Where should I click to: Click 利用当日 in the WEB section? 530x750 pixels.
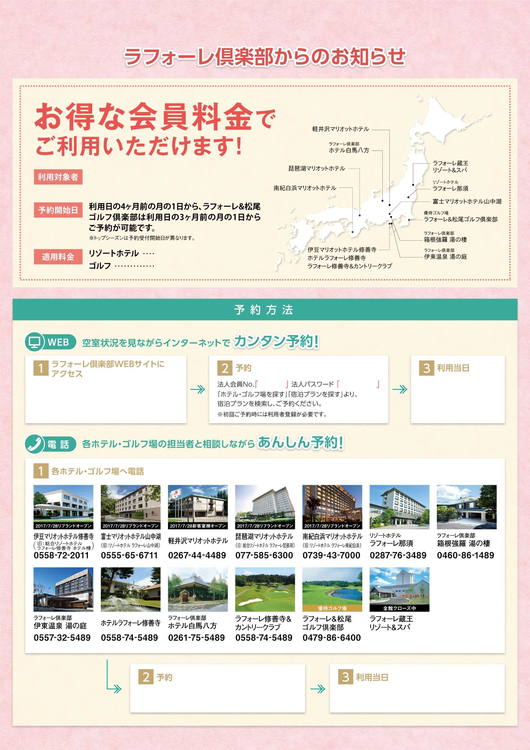453,368
